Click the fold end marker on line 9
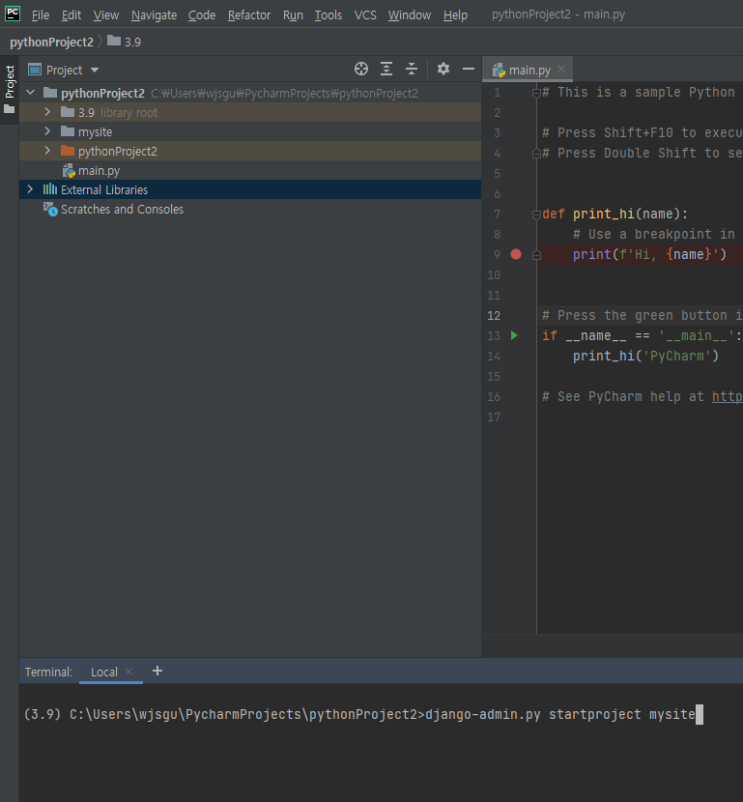743x802 pixels. coord(536,255)
